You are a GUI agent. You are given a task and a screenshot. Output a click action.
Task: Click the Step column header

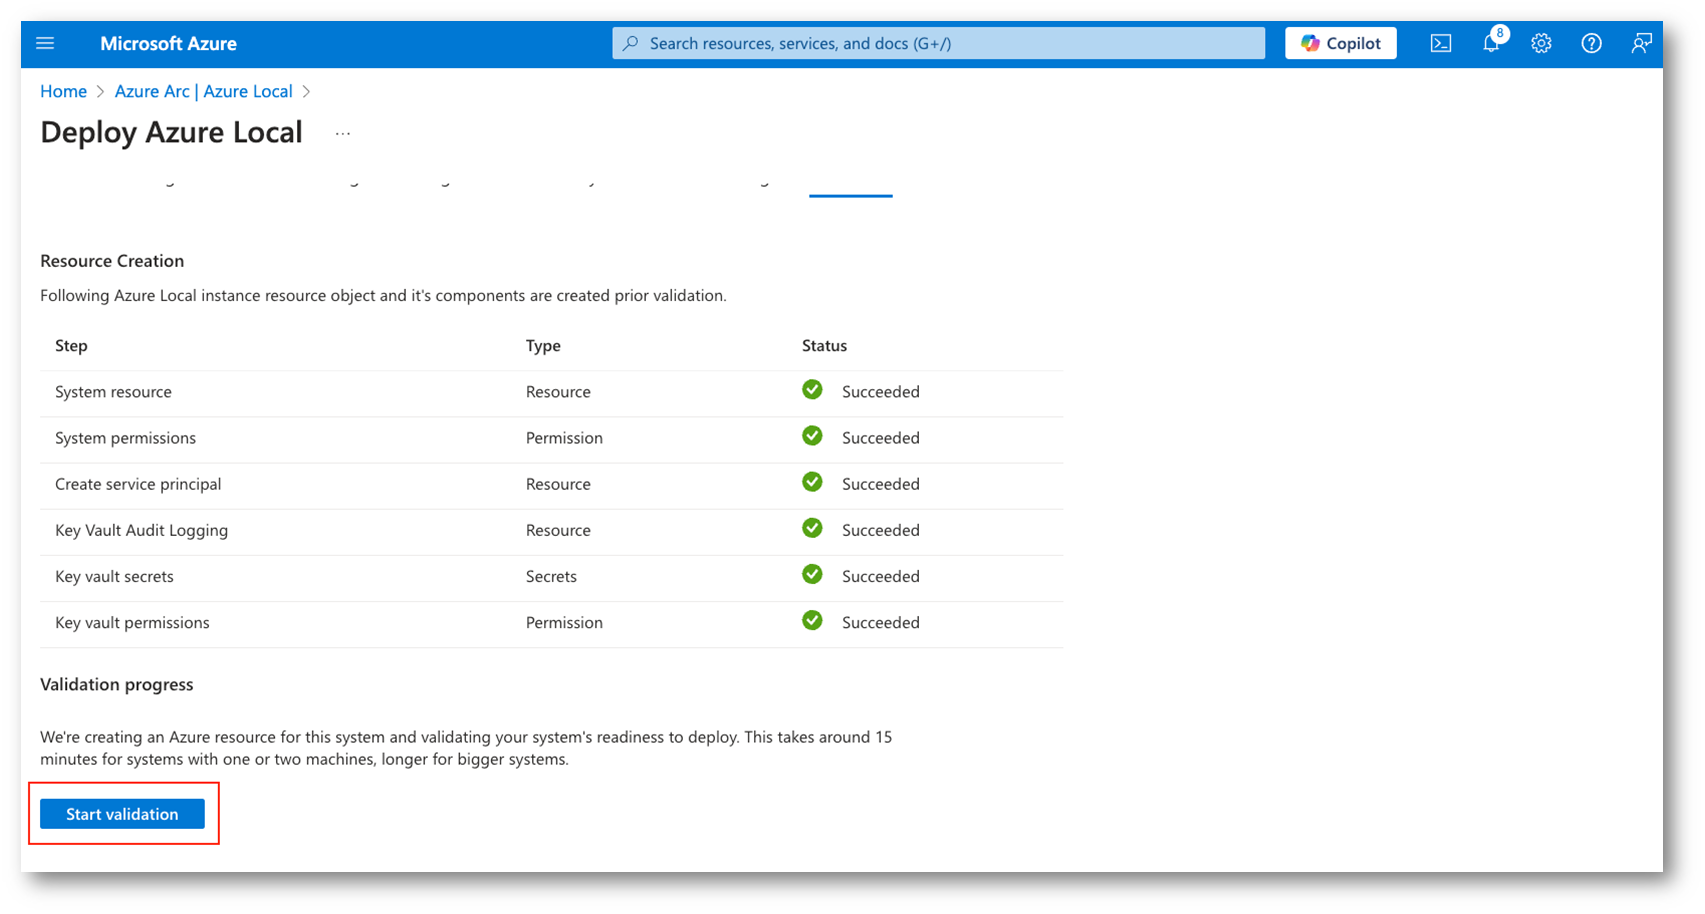[71, 345]
